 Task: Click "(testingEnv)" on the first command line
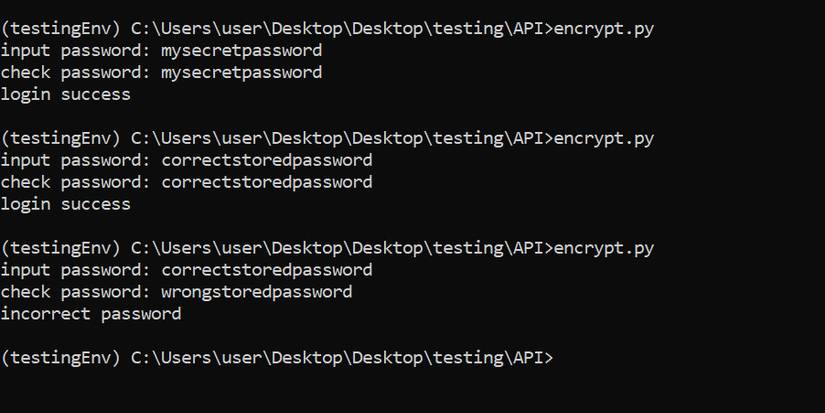tap(60, 28)
